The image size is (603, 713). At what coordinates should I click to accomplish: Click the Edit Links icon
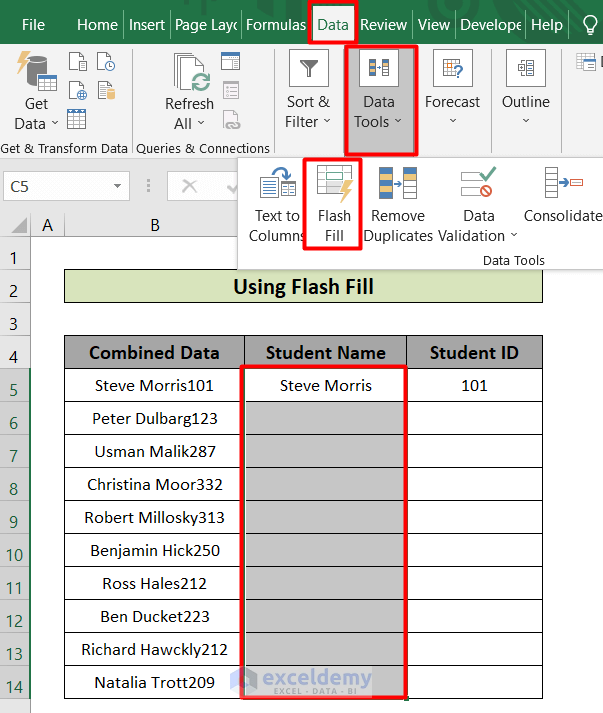click(231, 120)
